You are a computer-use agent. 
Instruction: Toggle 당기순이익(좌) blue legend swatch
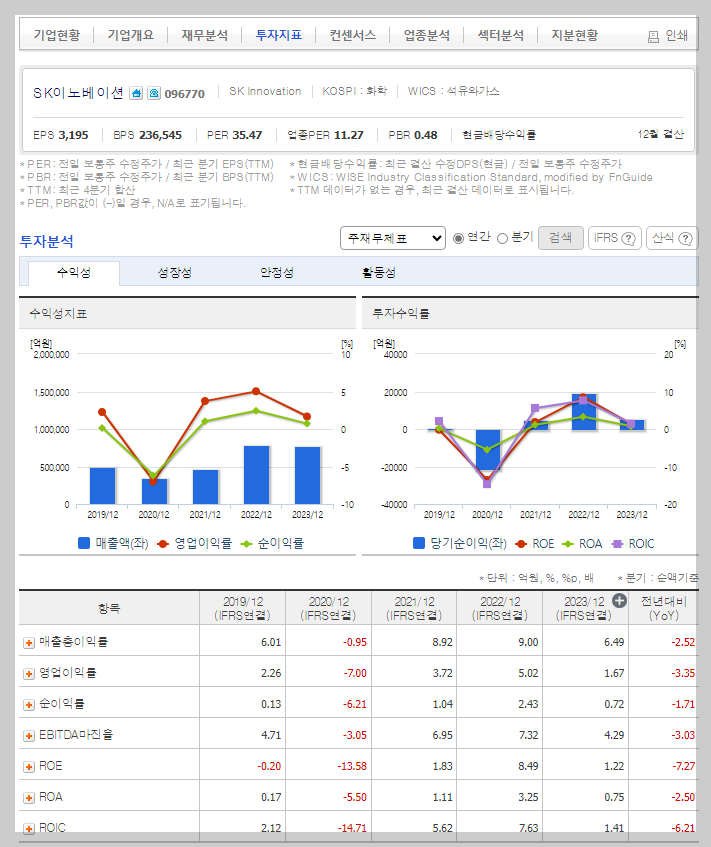419,543
